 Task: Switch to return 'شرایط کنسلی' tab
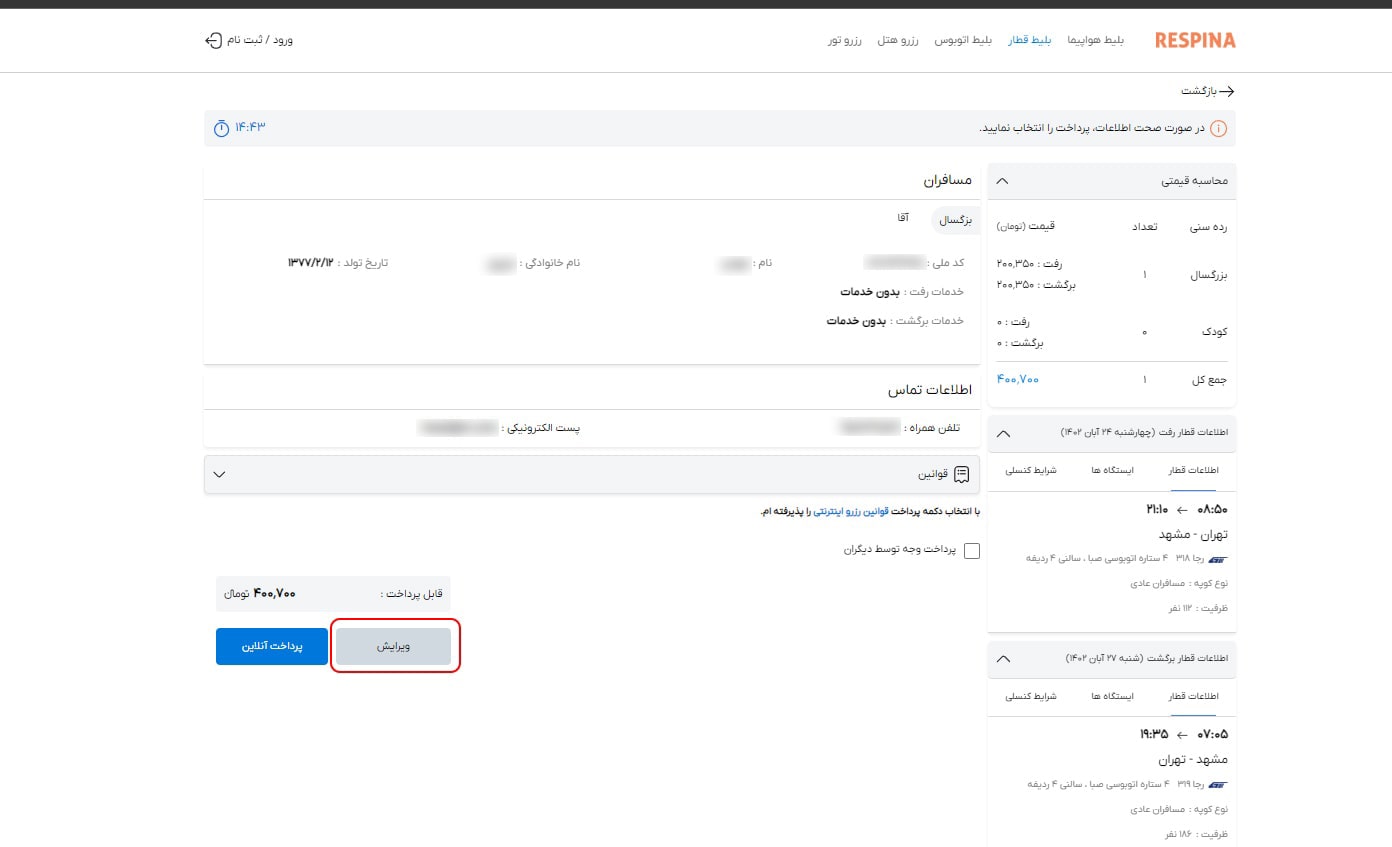[x=1030, y=696]
